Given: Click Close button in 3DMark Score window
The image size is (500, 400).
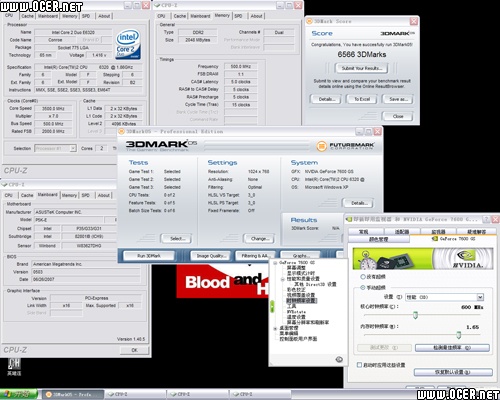Looking at the screenshot, I should pyautogui.click(x=398, y=116).
